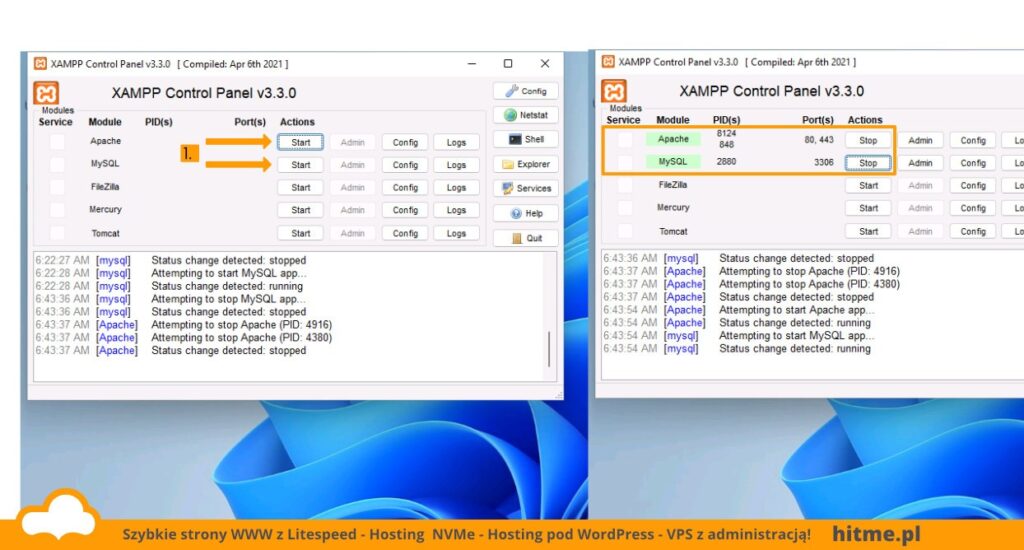Click Apache ports '80, 443' value
1024x550 pixels.
[x=819, y=140]
